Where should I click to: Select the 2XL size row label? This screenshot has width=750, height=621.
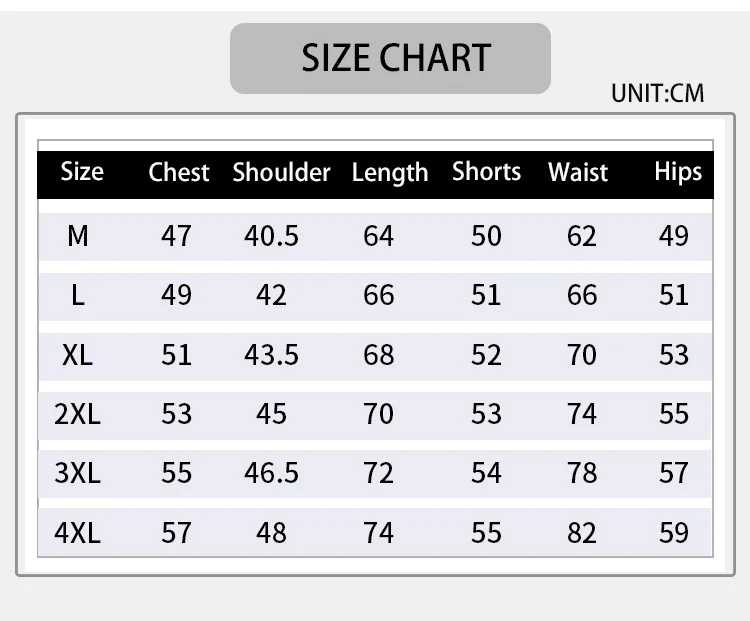pyautogui.click(x=78, y=414)
